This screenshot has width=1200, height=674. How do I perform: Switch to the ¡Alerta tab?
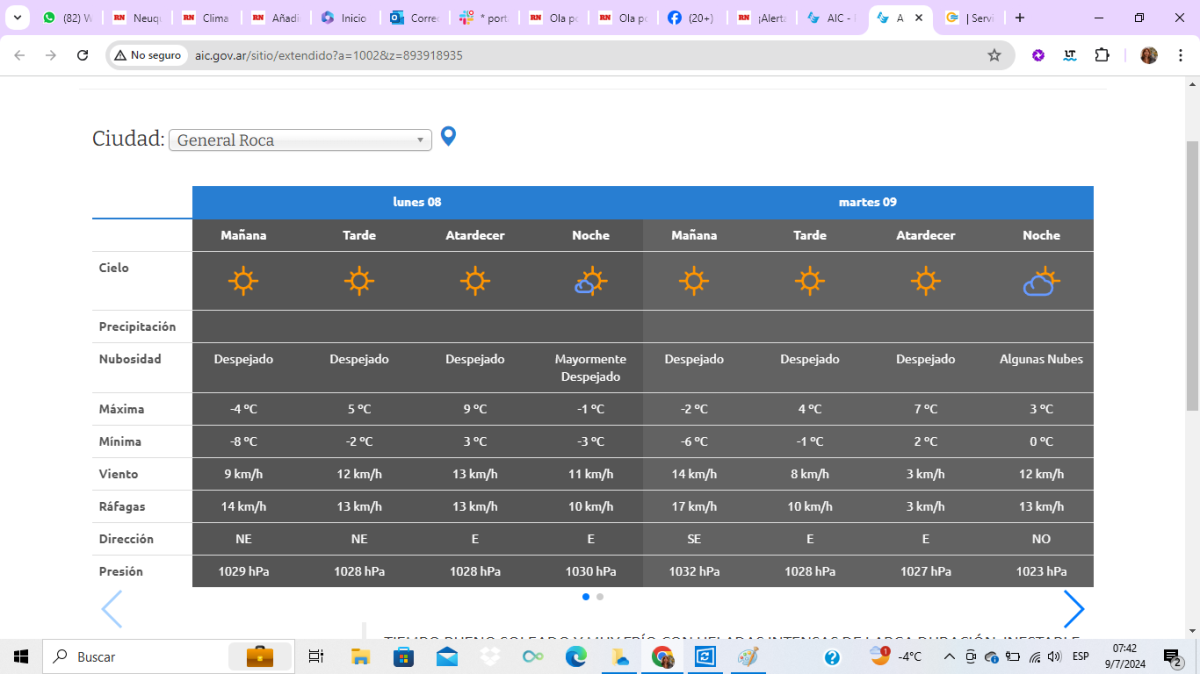tap(762, 17)
